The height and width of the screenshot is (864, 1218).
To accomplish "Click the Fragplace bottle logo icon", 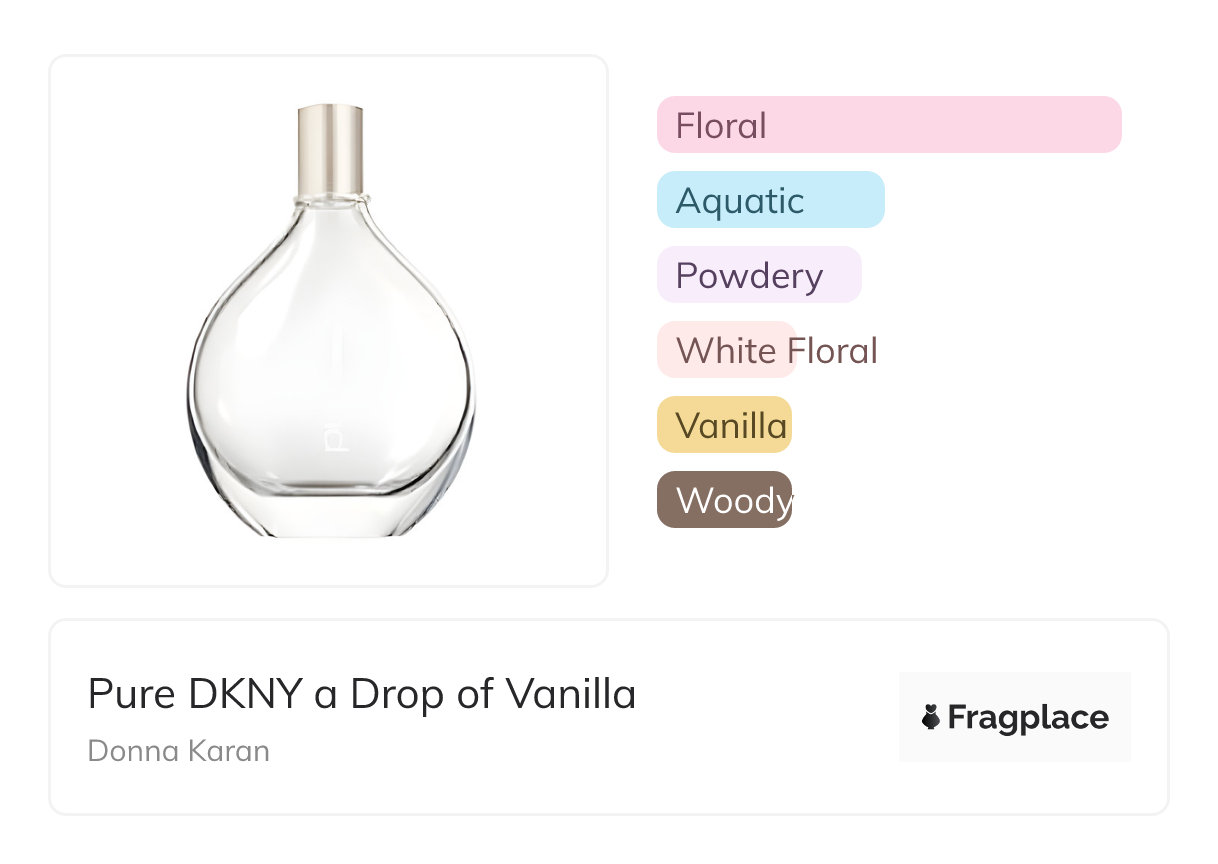I will (x=931, y=718).
